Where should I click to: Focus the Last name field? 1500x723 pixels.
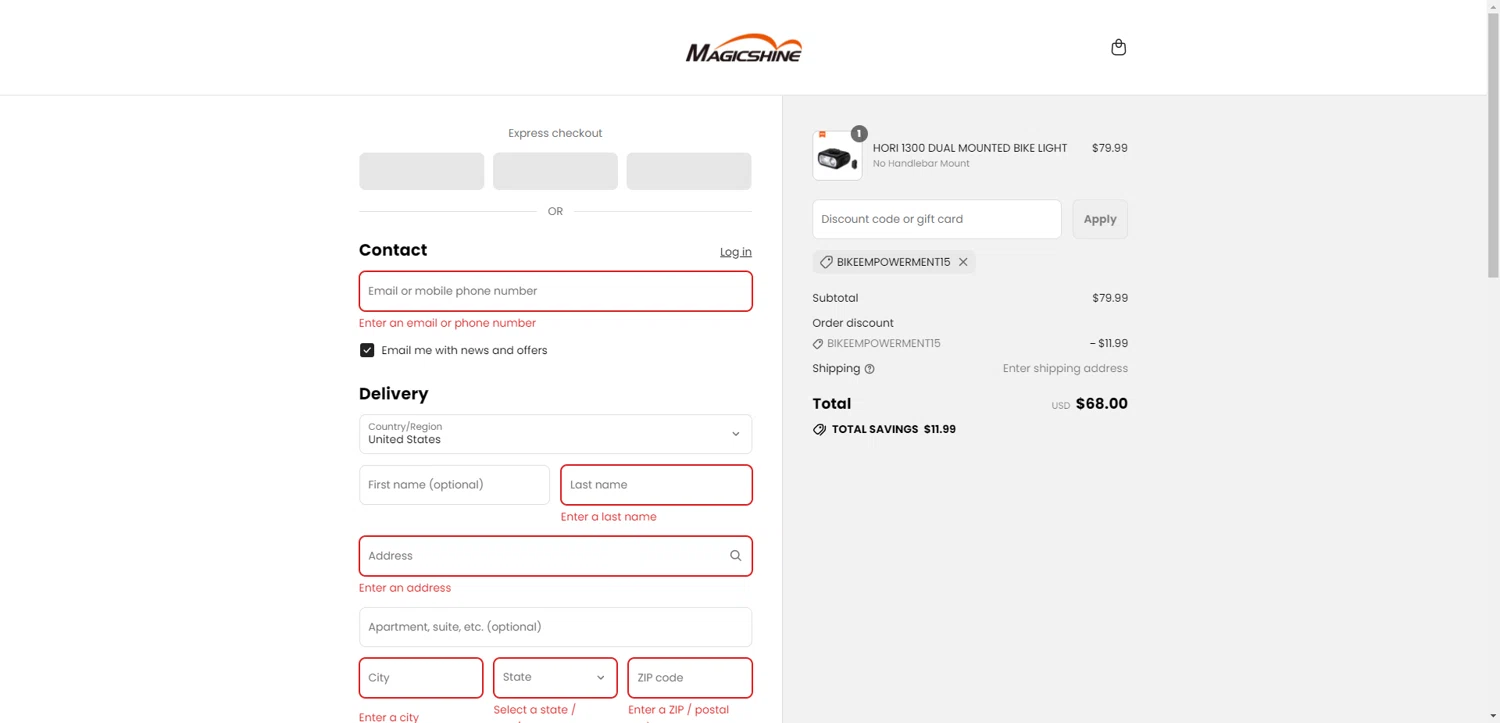tap(656, 485)
